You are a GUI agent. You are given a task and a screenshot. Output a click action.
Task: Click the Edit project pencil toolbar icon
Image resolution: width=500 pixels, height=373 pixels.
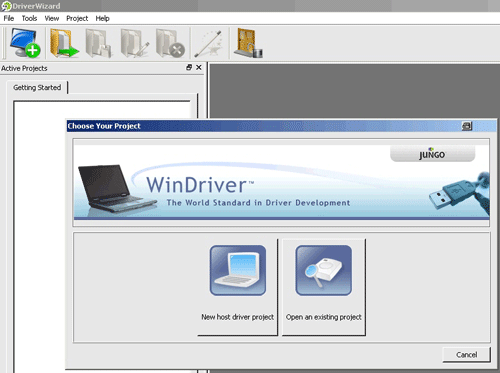[135, 43]
